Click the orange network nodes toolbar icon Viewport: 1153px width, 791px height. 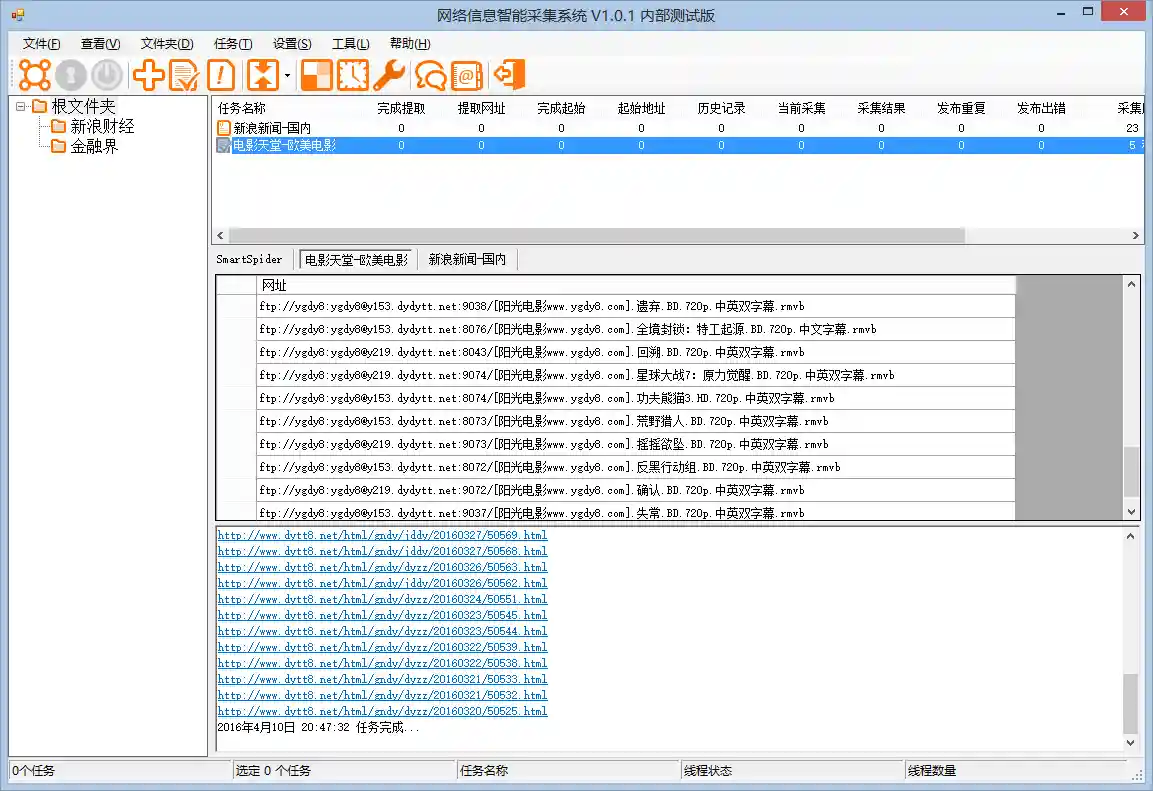[34, 75]
